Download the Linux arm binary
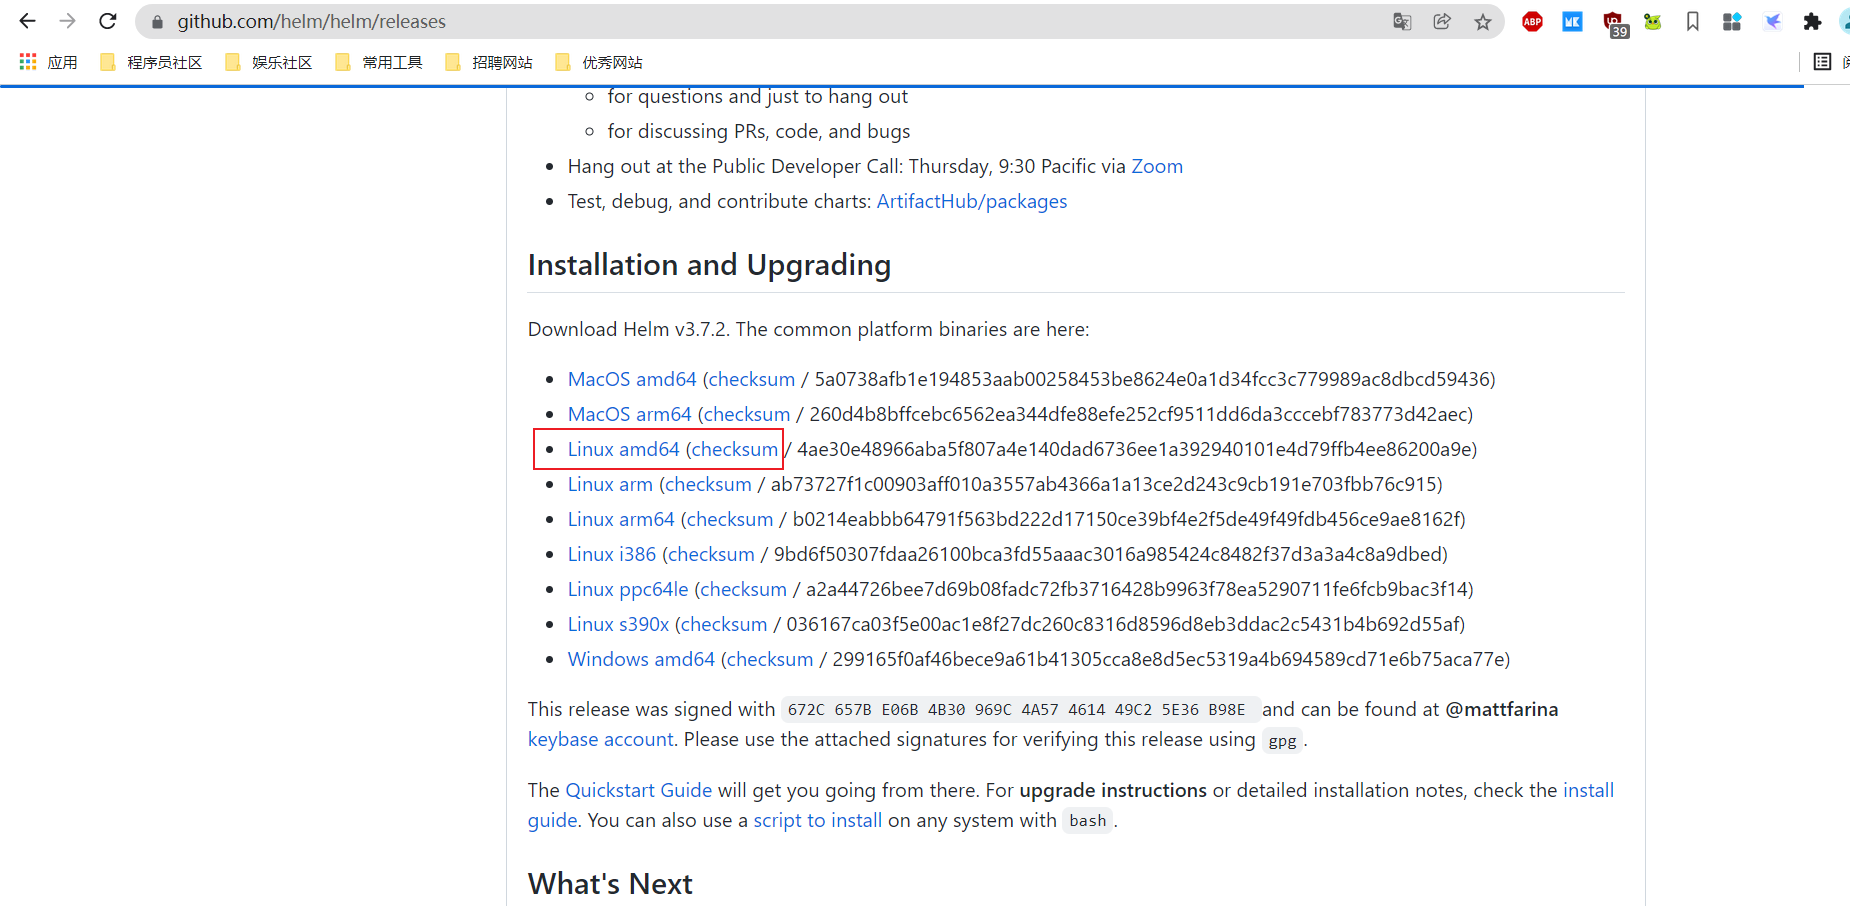This screenshot has width=1850, height=906. coord(610,484)
